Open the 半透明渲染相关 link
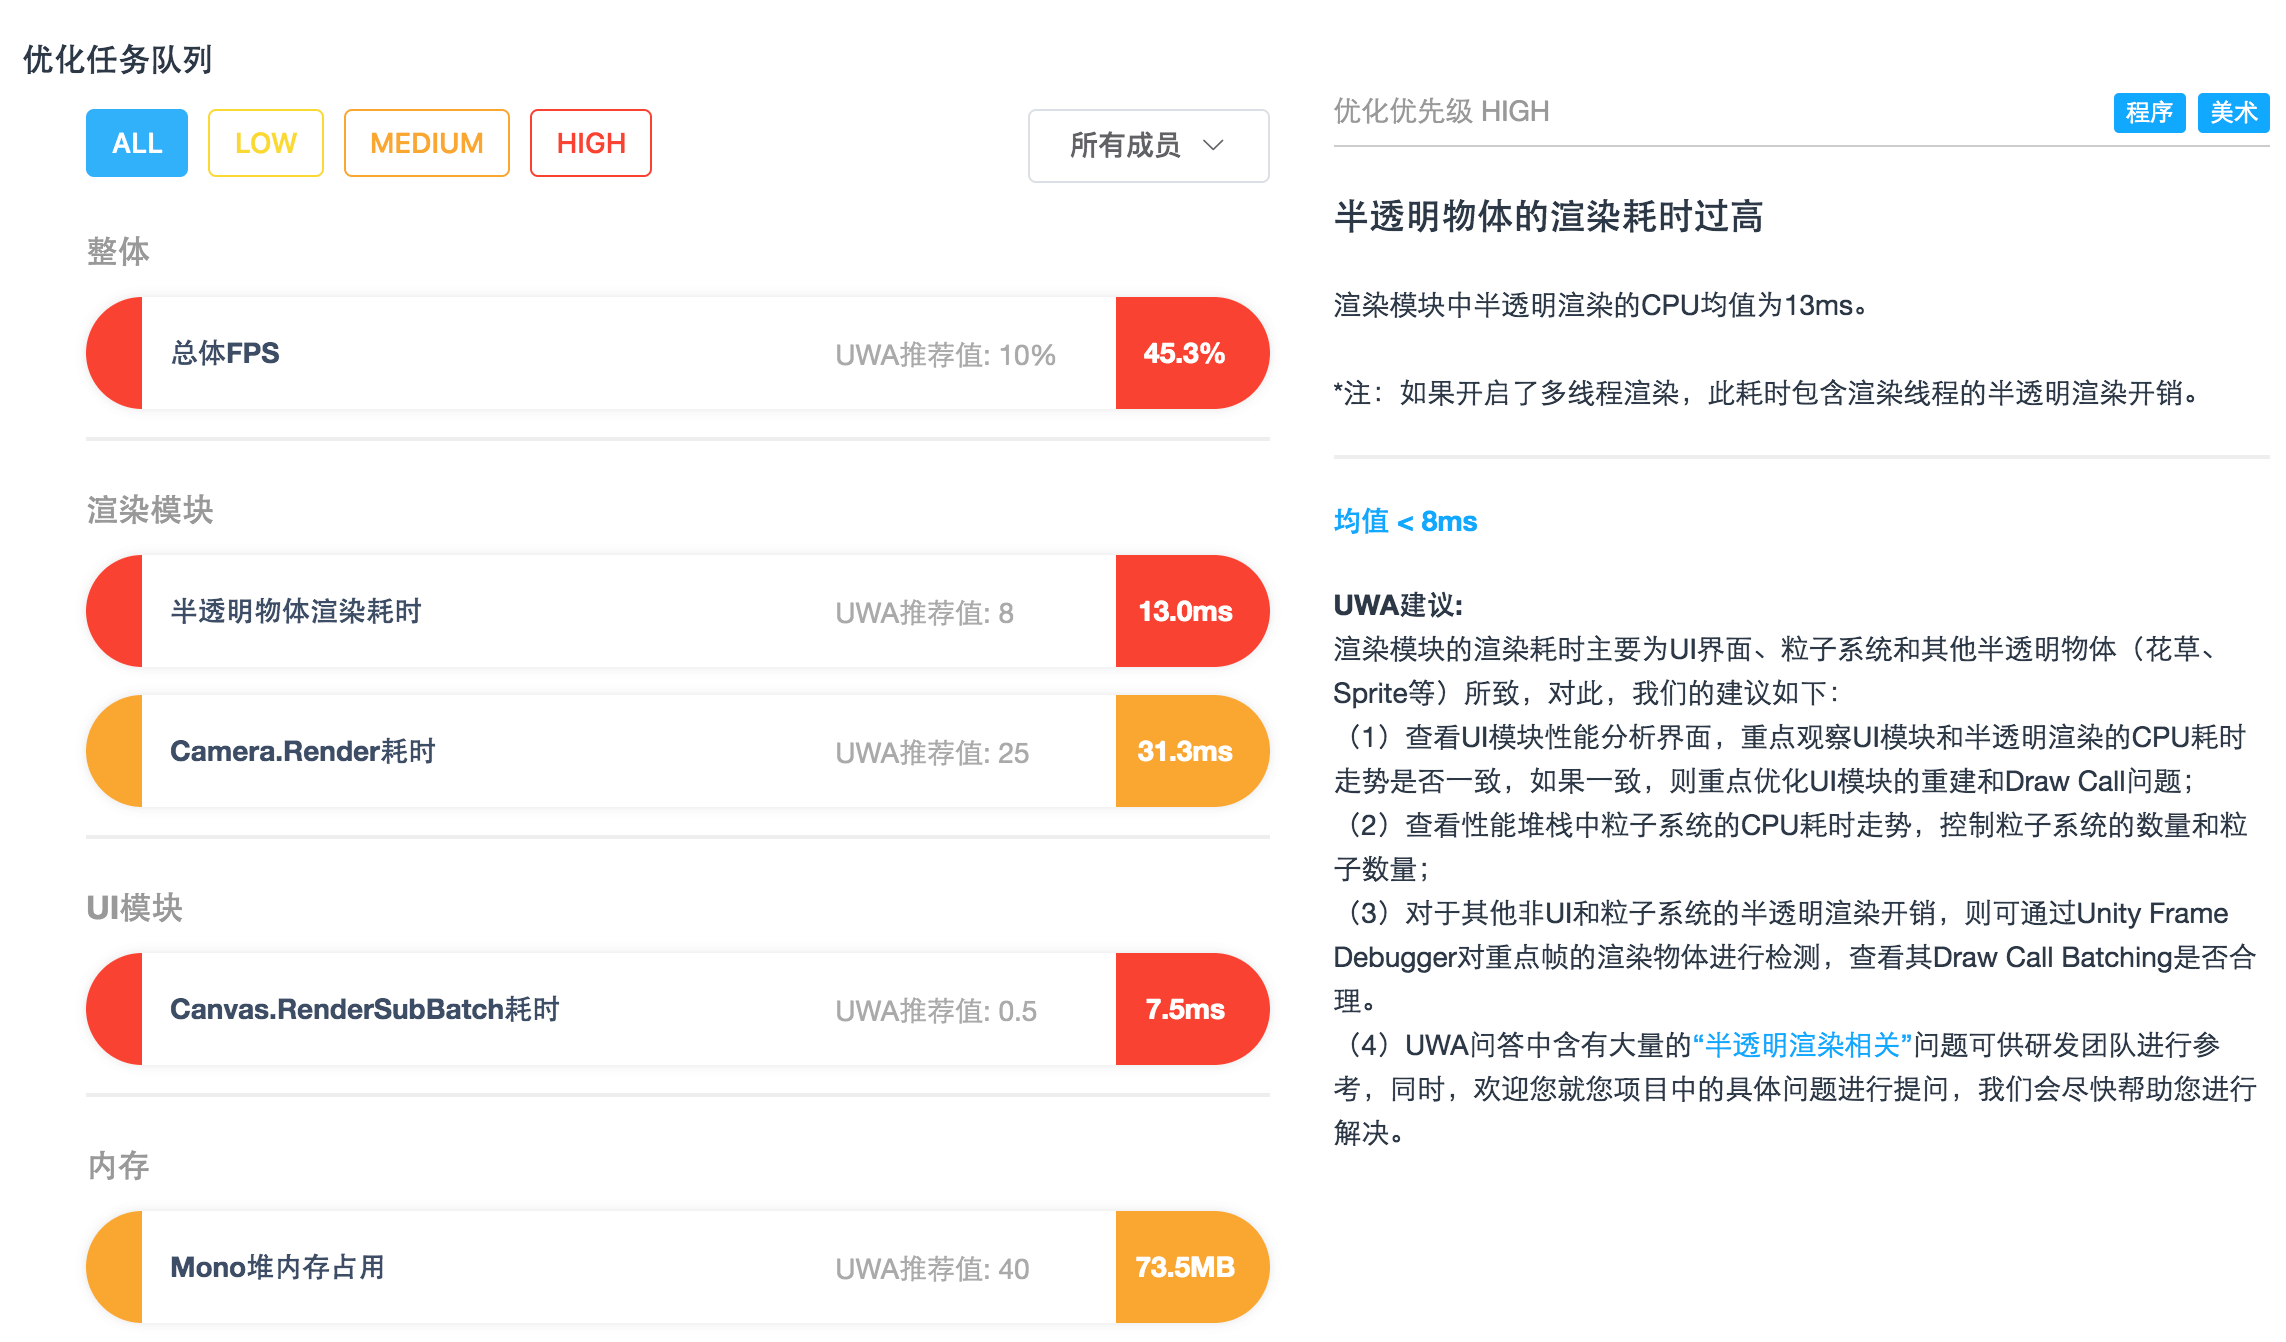The width and height of the screenshot is (2286, 1342). click(1802, 1045)
